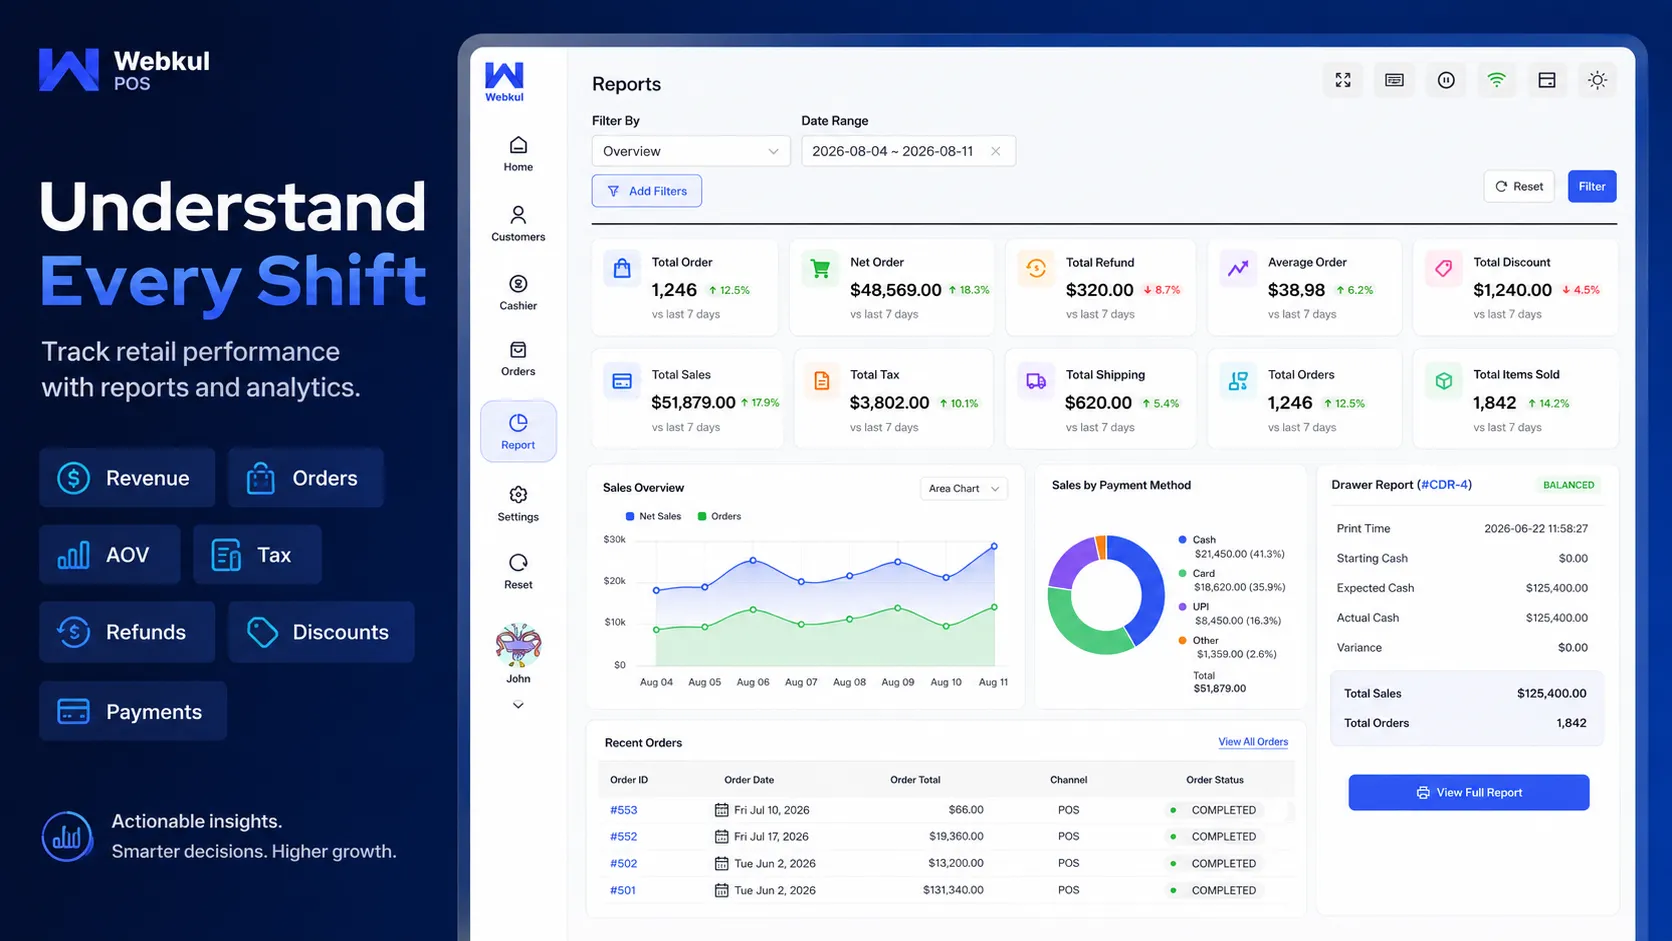Click the Date Range input field

908,151
